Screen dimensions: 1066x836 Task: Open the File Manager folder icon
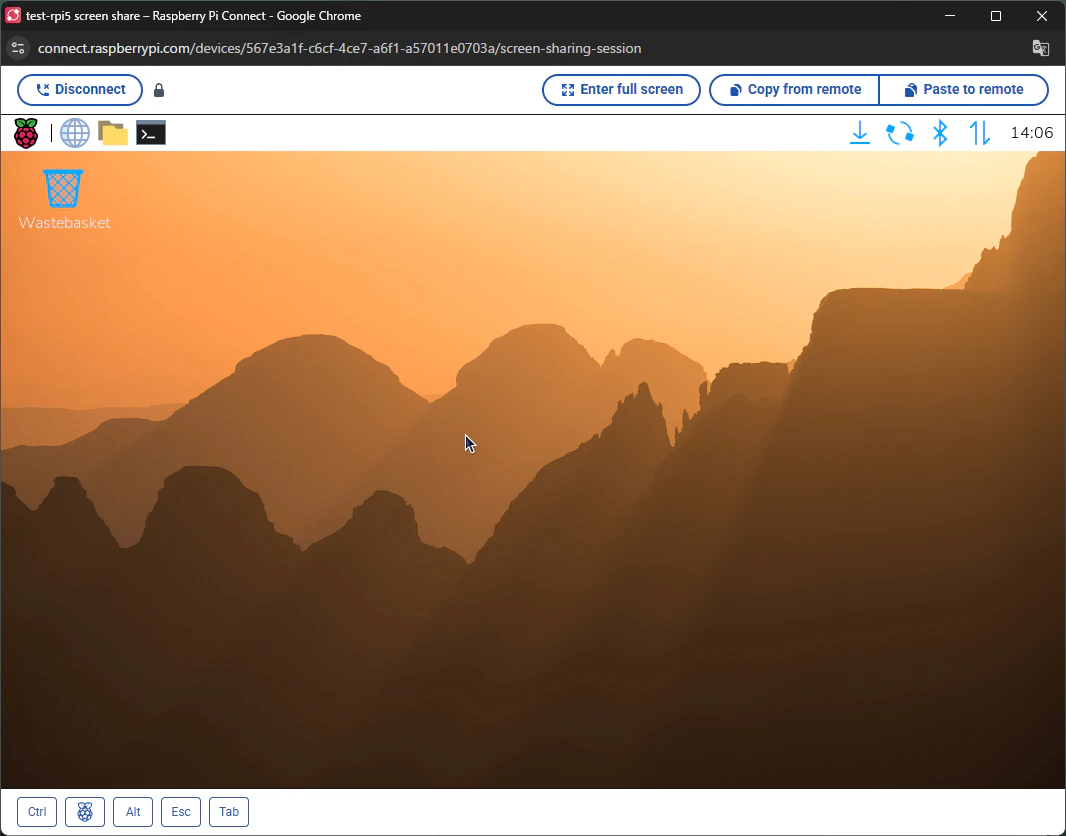[113, 133]
